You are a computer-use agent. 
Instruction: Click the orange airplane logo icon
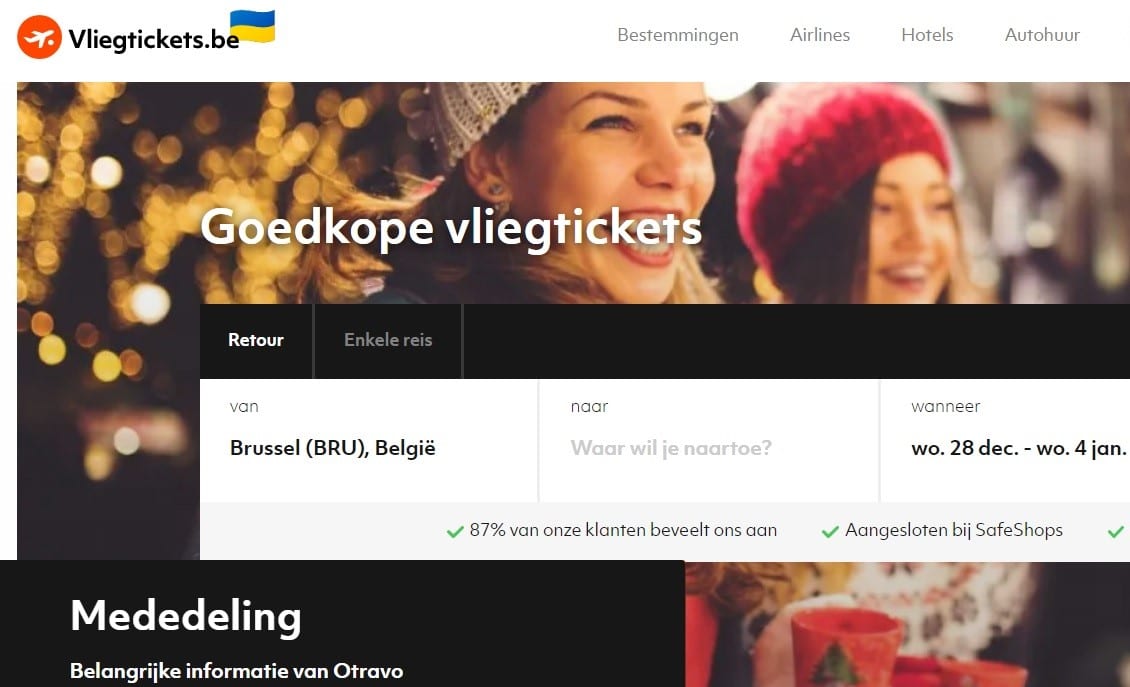(x=40, y=37)
